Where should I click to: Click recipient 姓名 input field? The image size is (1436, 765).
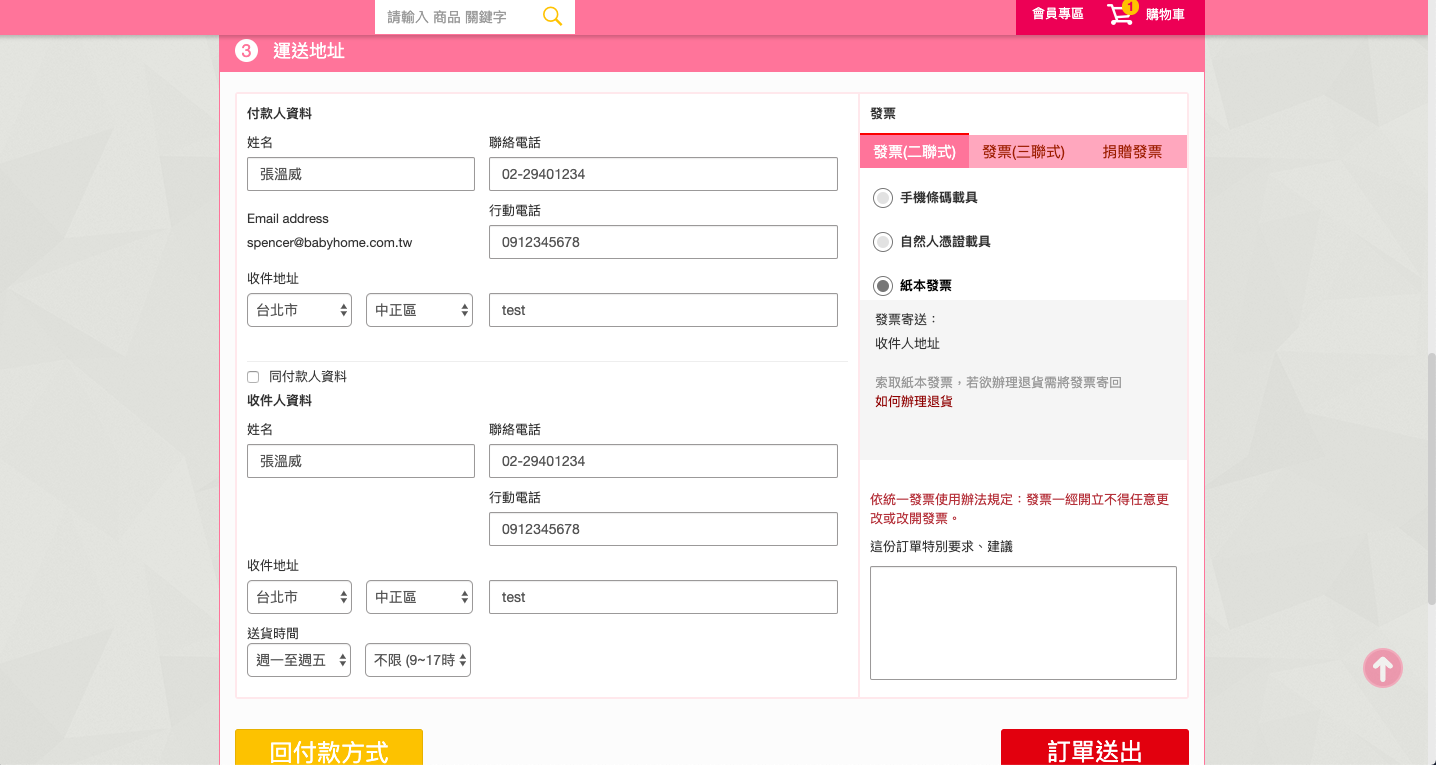(361, 461)
